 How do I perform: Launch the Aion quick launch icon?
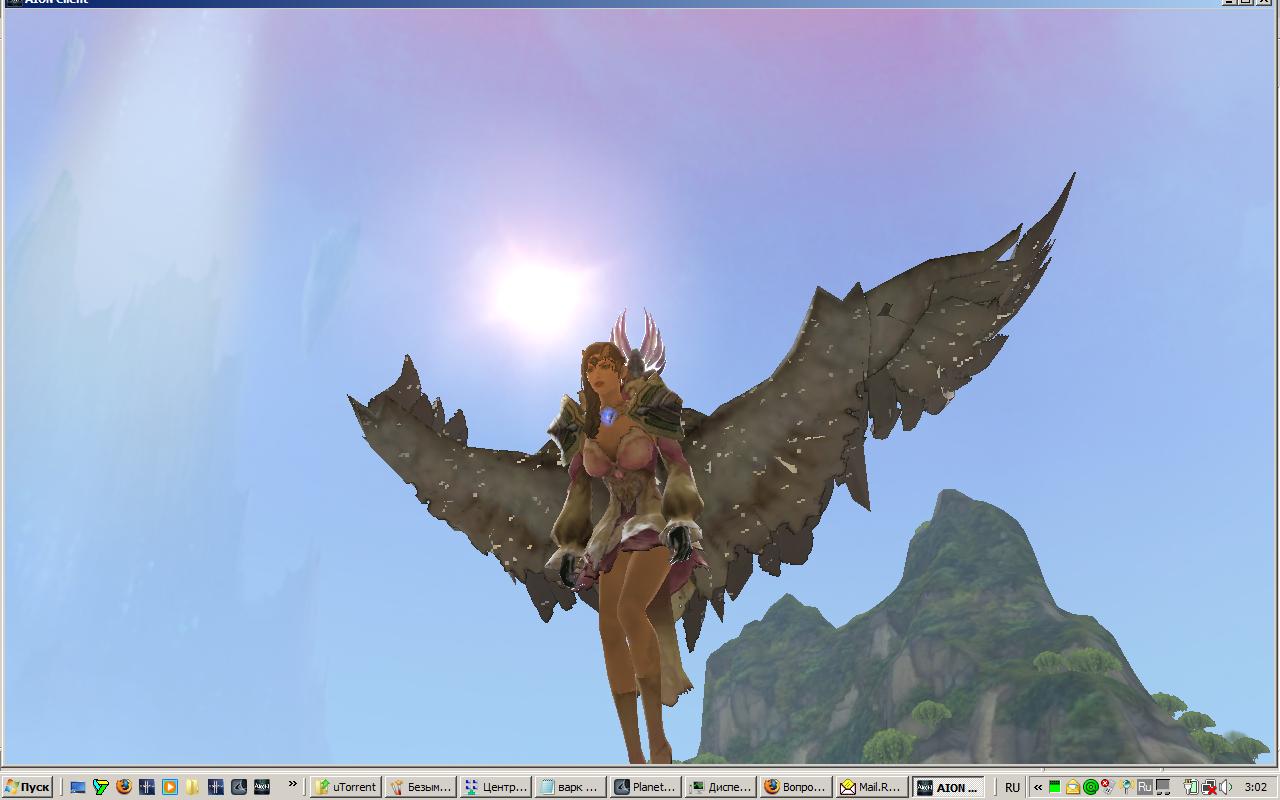point(262,787)
